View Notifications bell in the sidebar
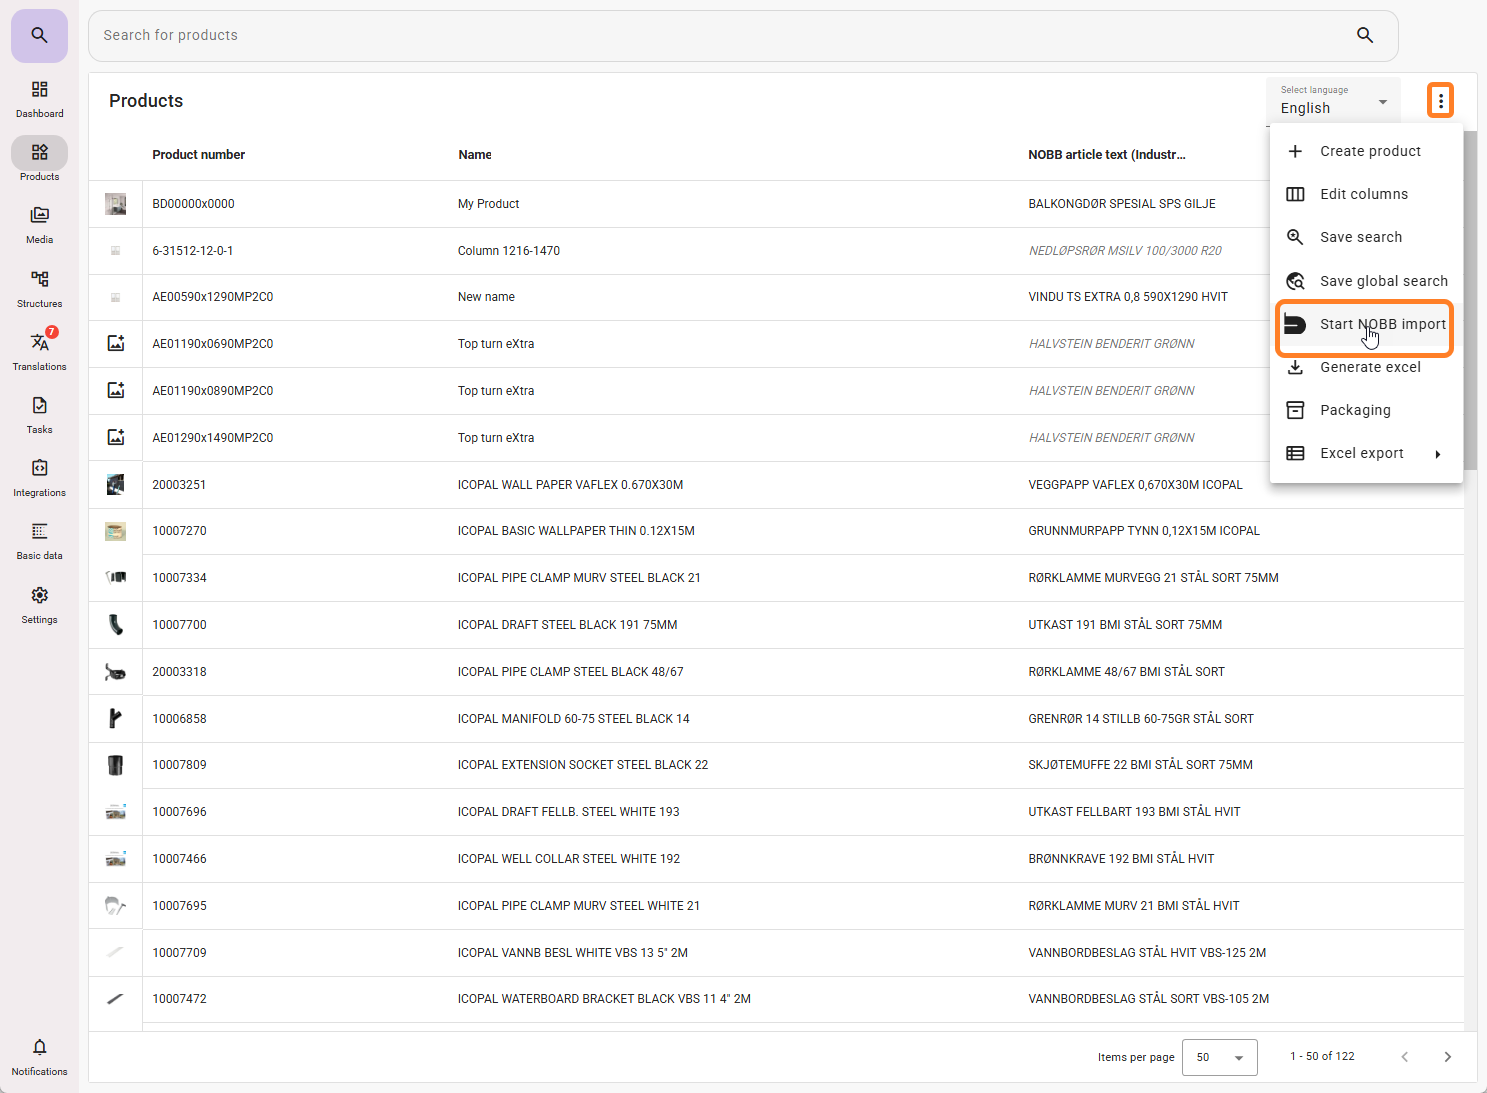 pos(39,1056)
